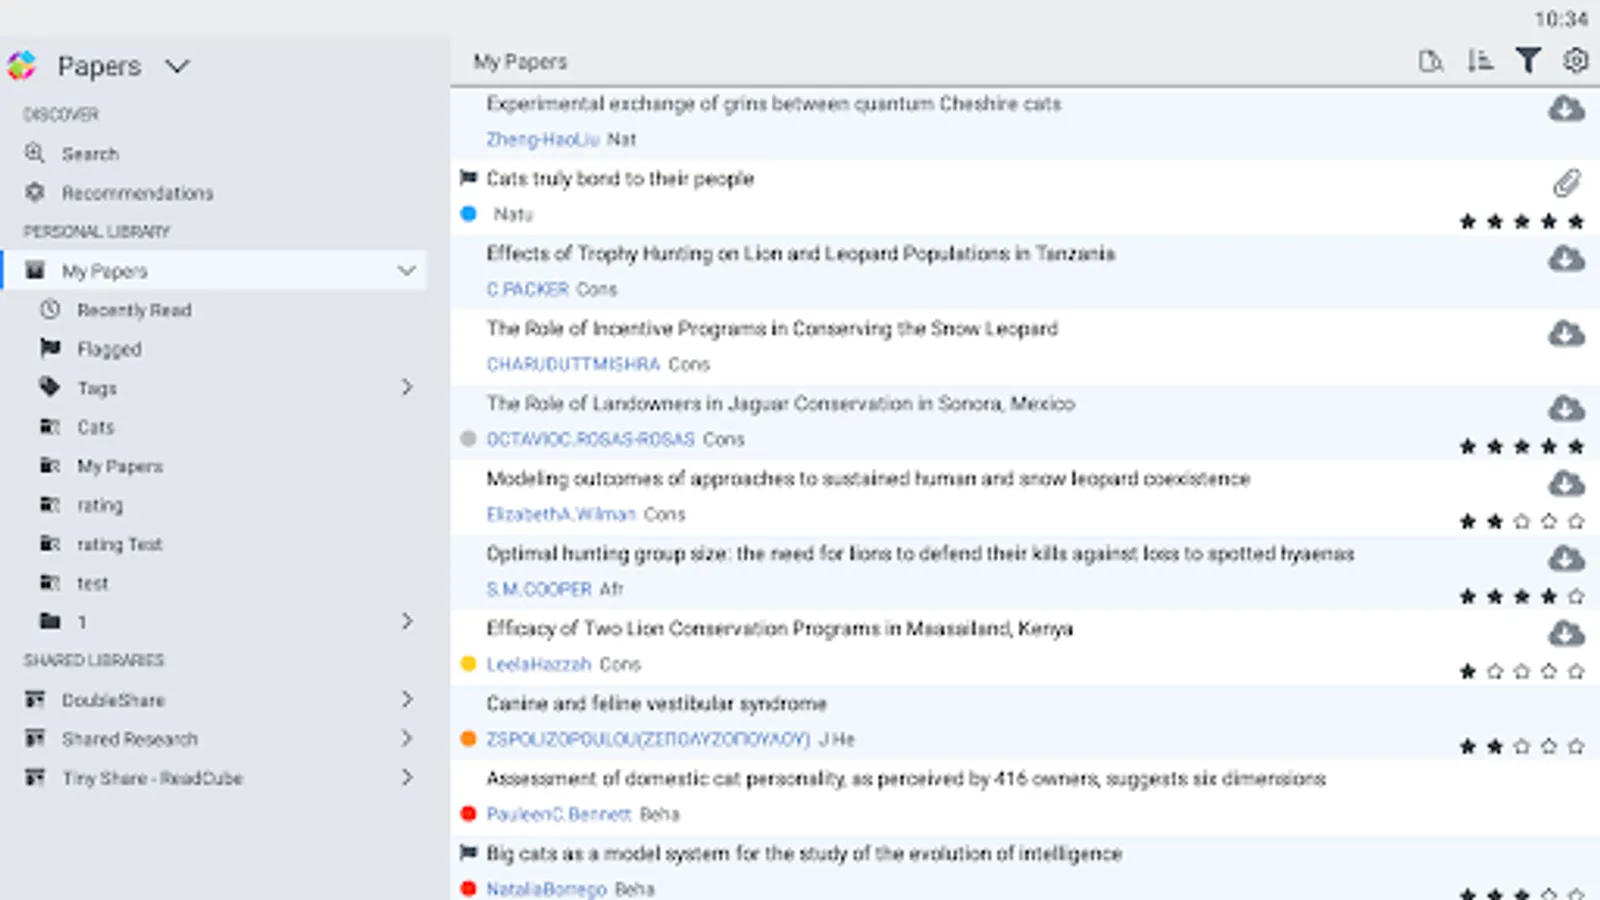Set five stars on the Maasailand lion paper
Screen dimensions: 1600x900
tap(1576, 672)
